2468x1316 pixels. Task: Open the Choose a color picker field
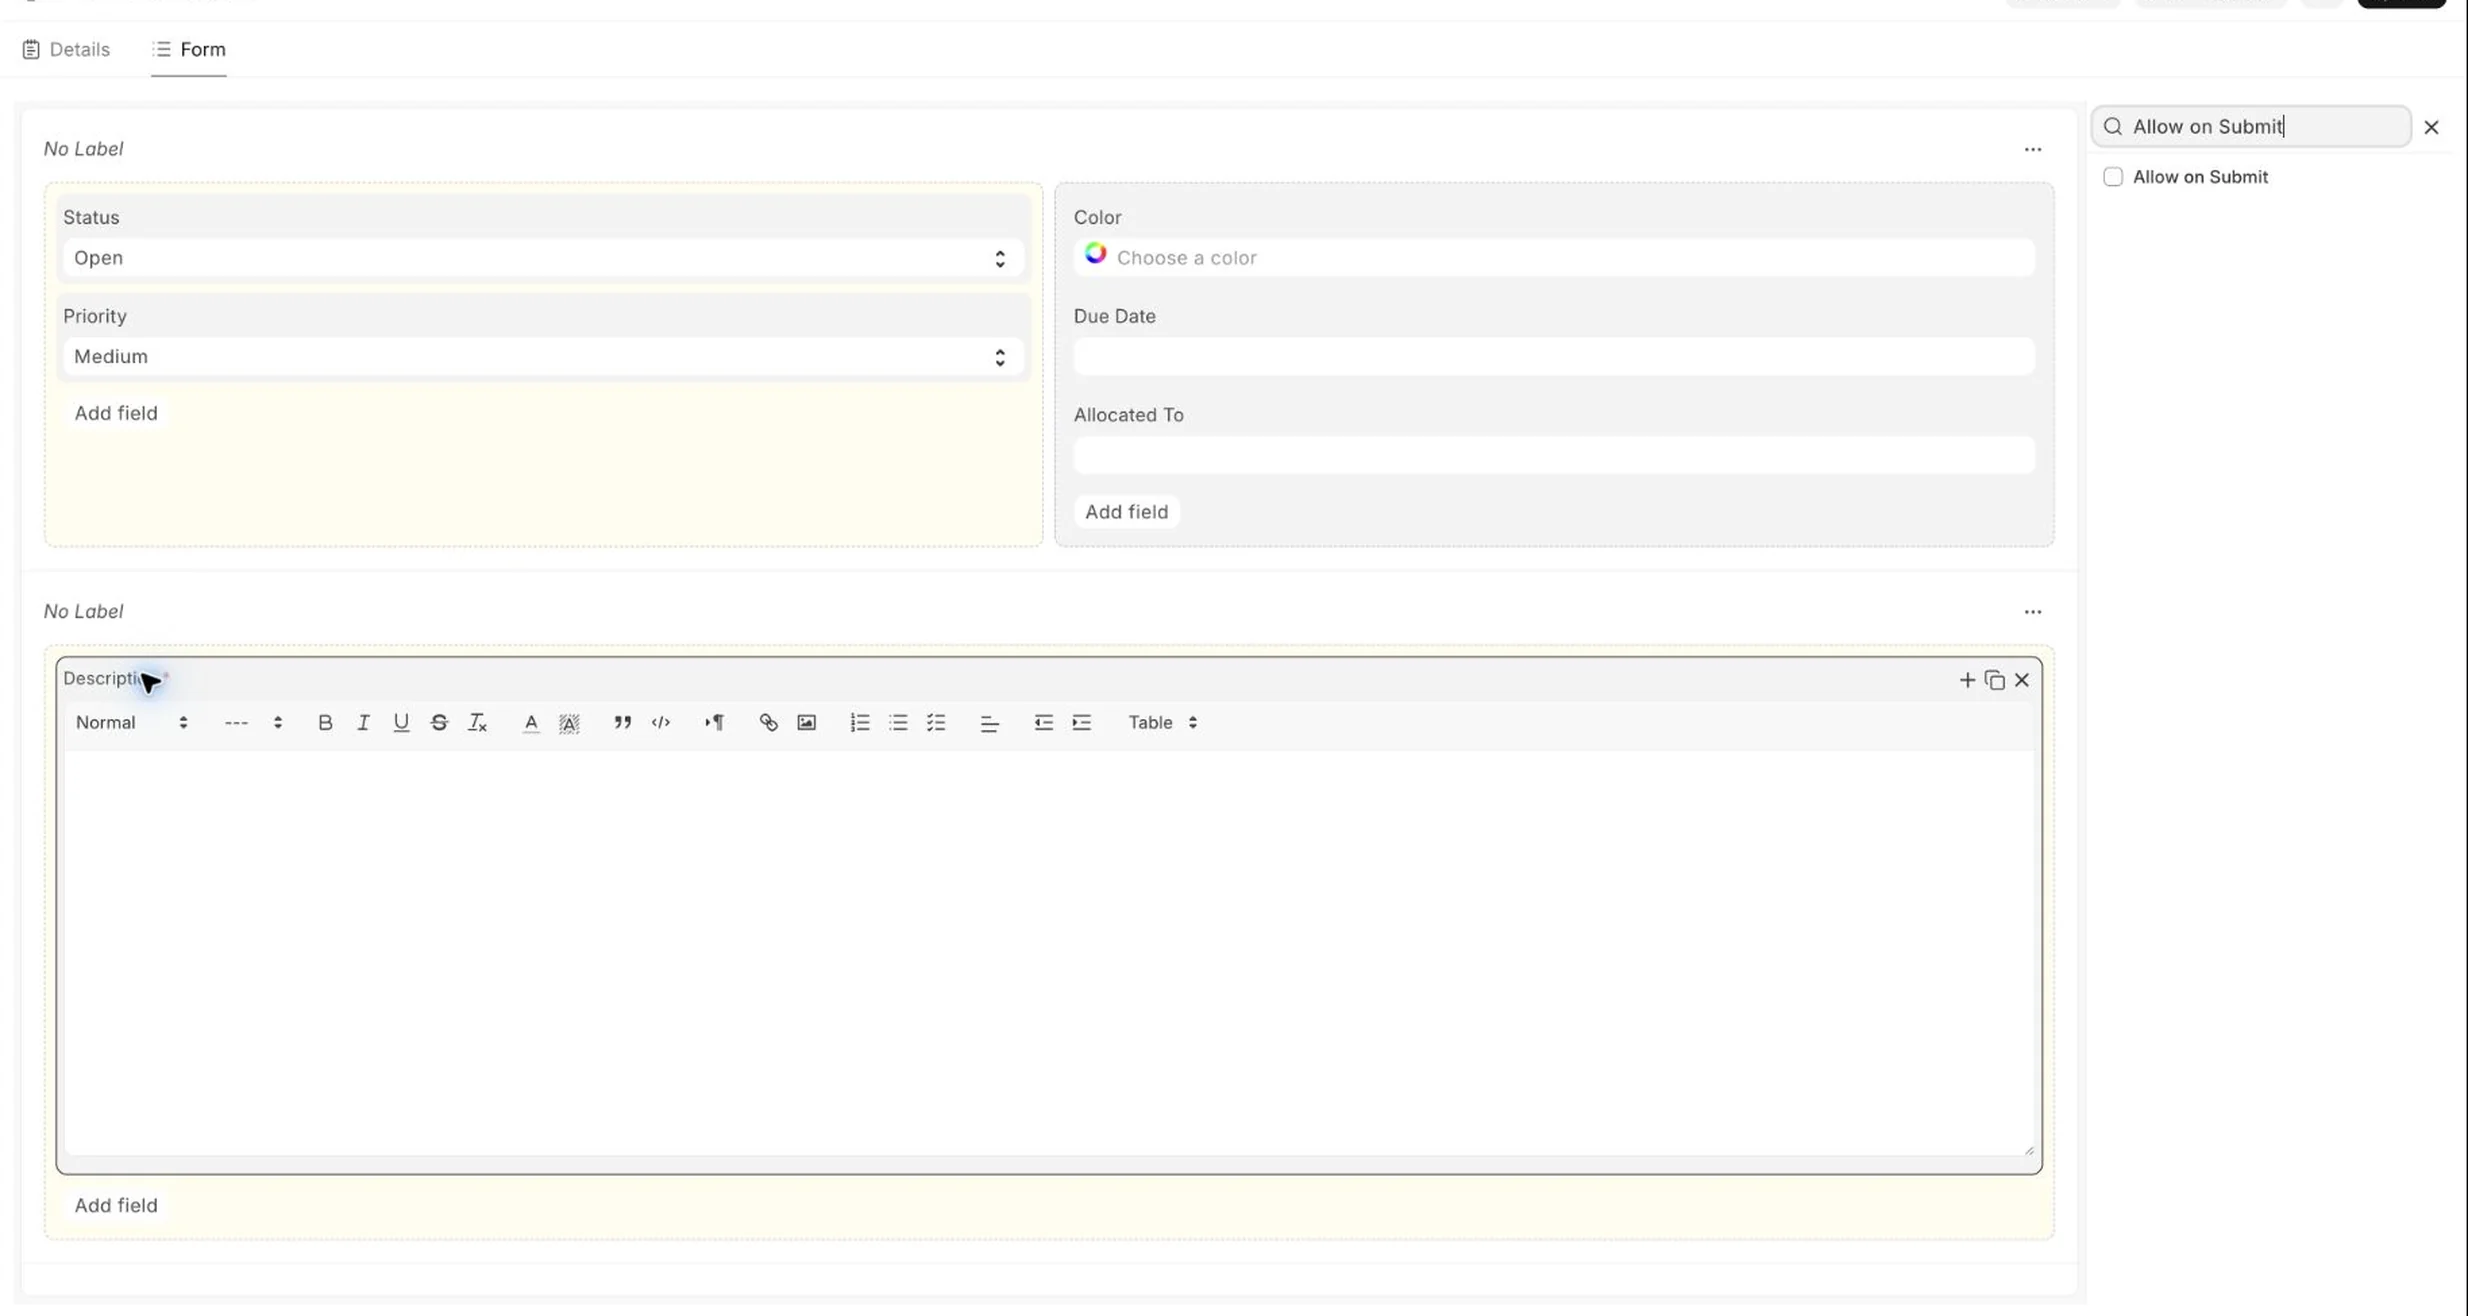tap(1554, 258)
